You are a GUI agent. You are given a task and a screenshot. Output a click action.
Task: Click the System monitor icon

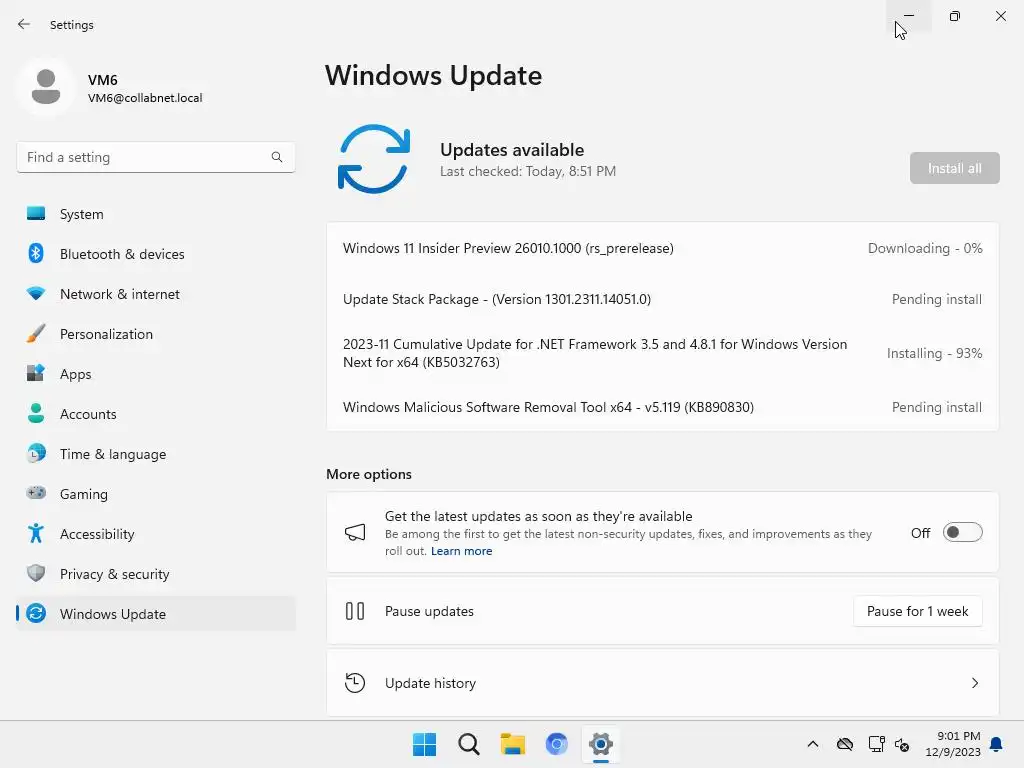click(x=36, y=214)
